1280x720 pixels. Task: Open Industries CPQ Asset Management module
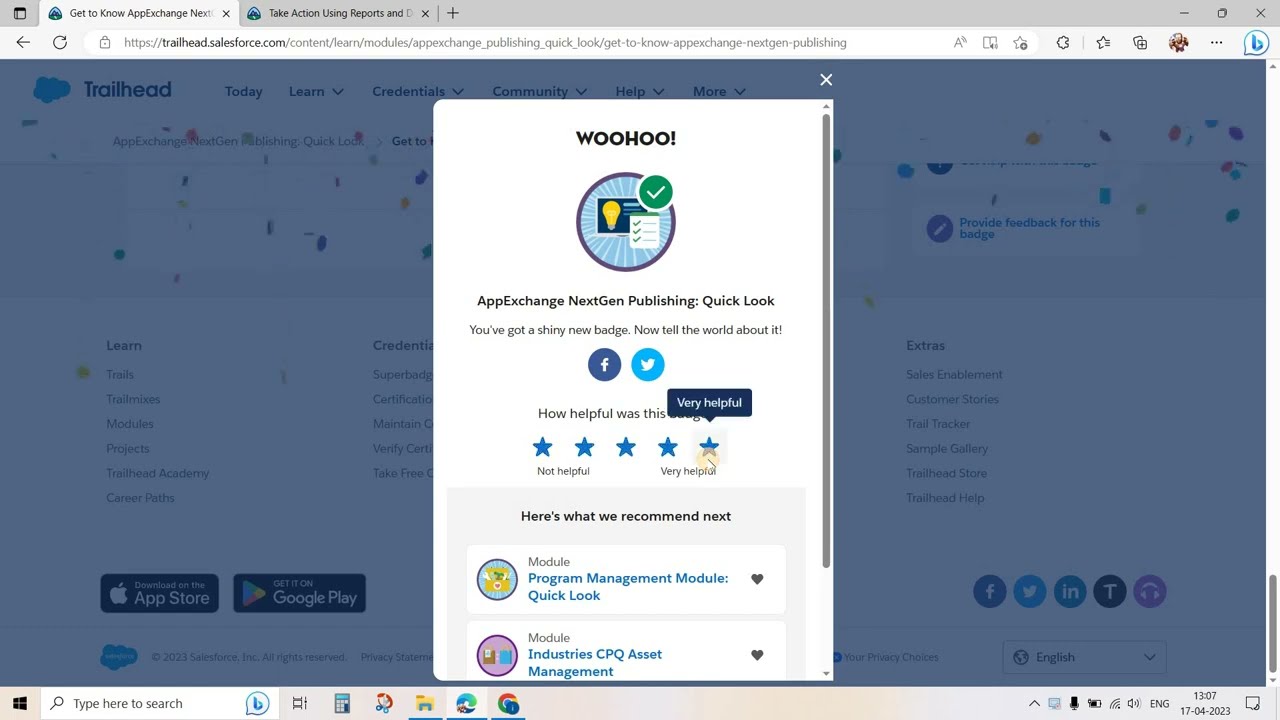595,663
